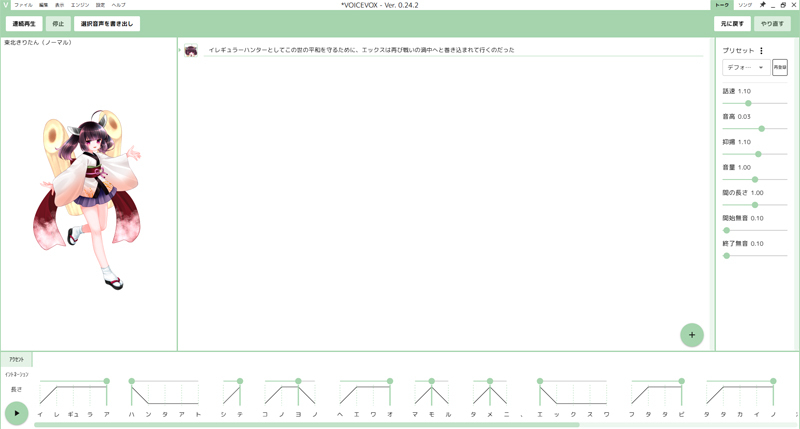Click the horizontal scrollbar under accent phrases
Image resolution: width=800 pixels, height=429 pixels.
click(307, 424)
